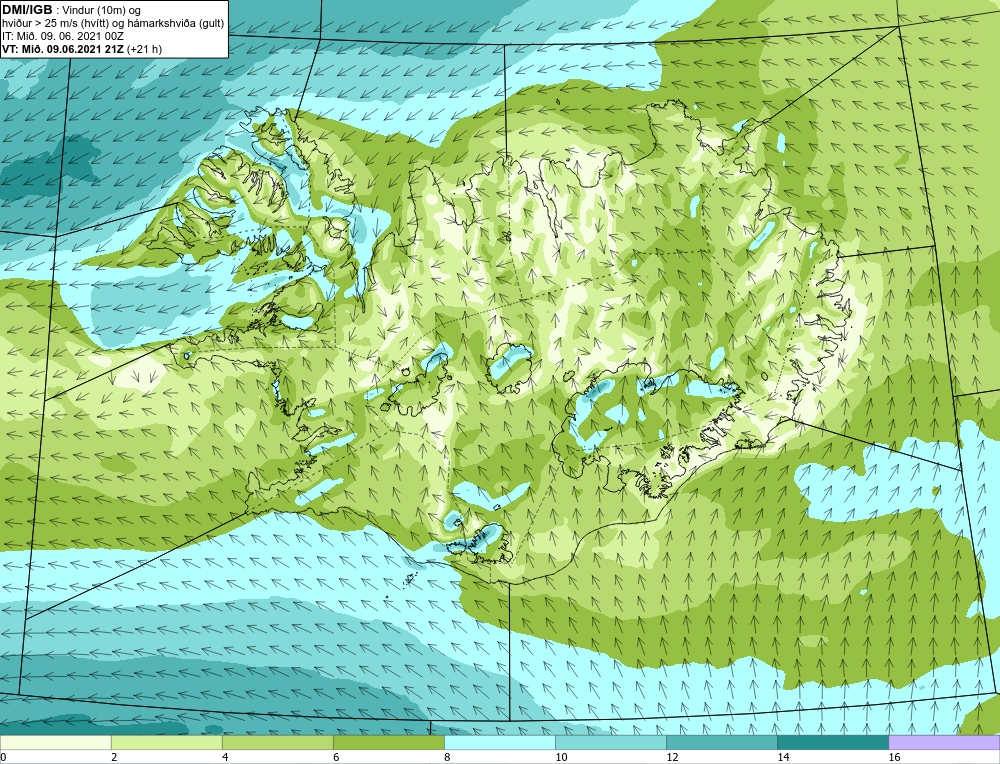Click the legend tick label "12"

coord(672,757)
